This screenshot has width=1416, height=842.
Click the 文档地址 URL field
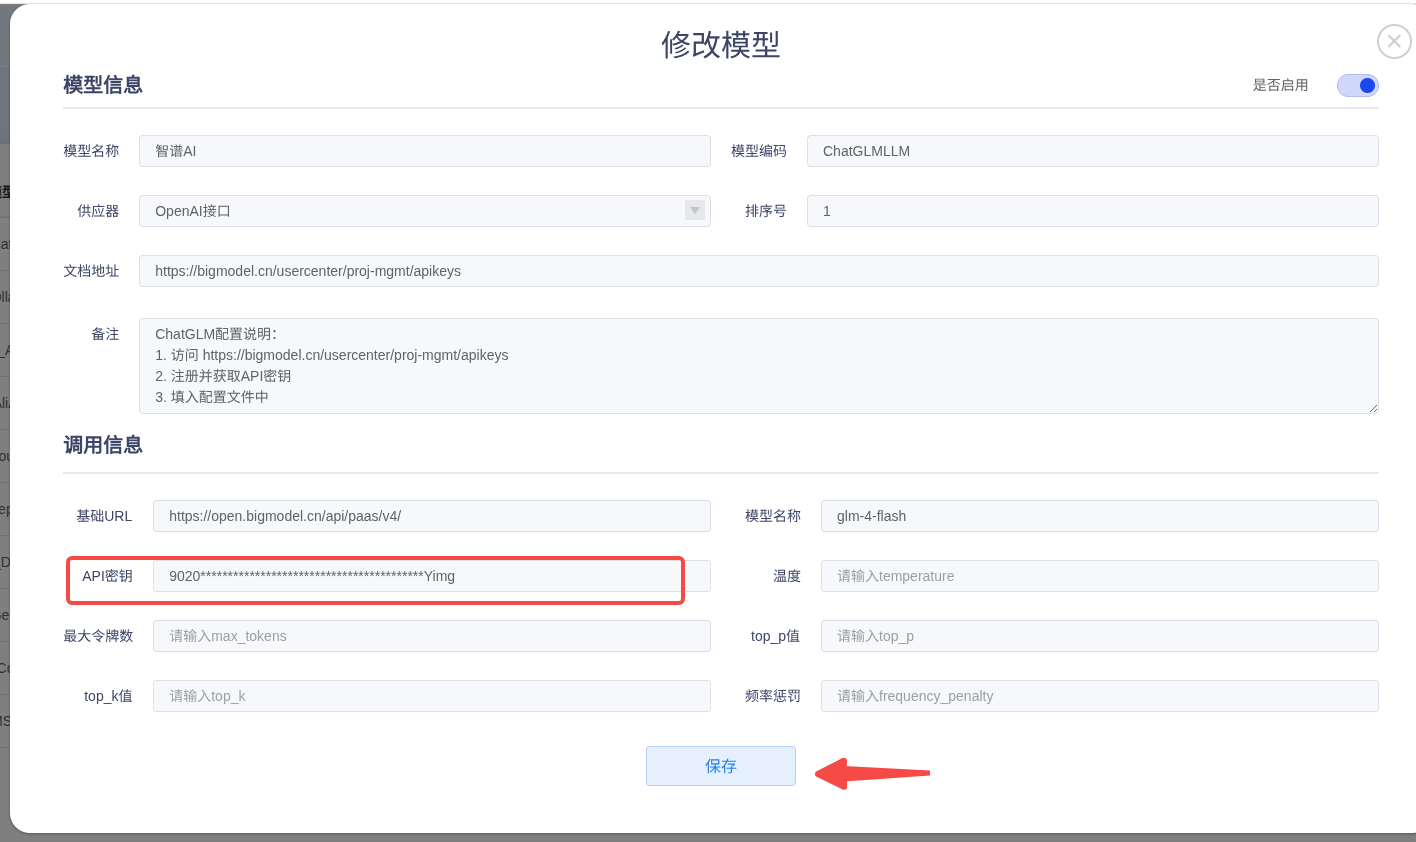758,271
